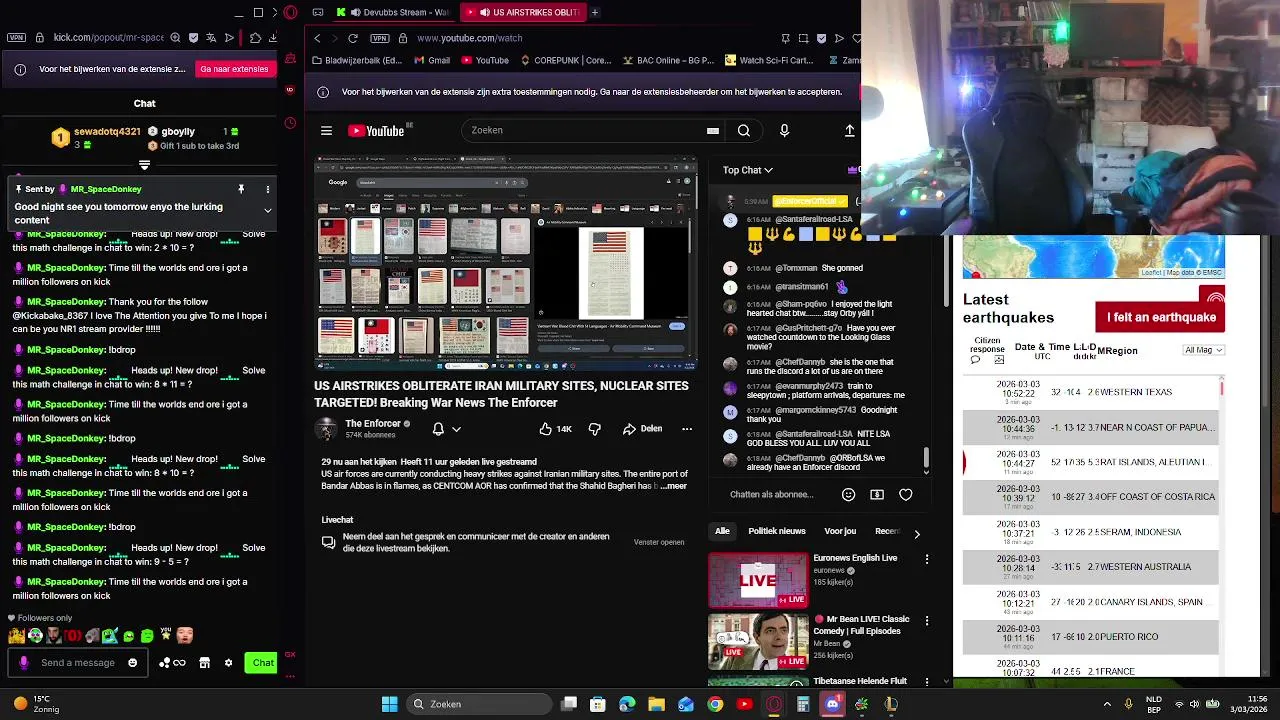This screenshot has width=1280, height=720.
Task: Click I felt an earthquake button
Action: (x=1160, y=317)
